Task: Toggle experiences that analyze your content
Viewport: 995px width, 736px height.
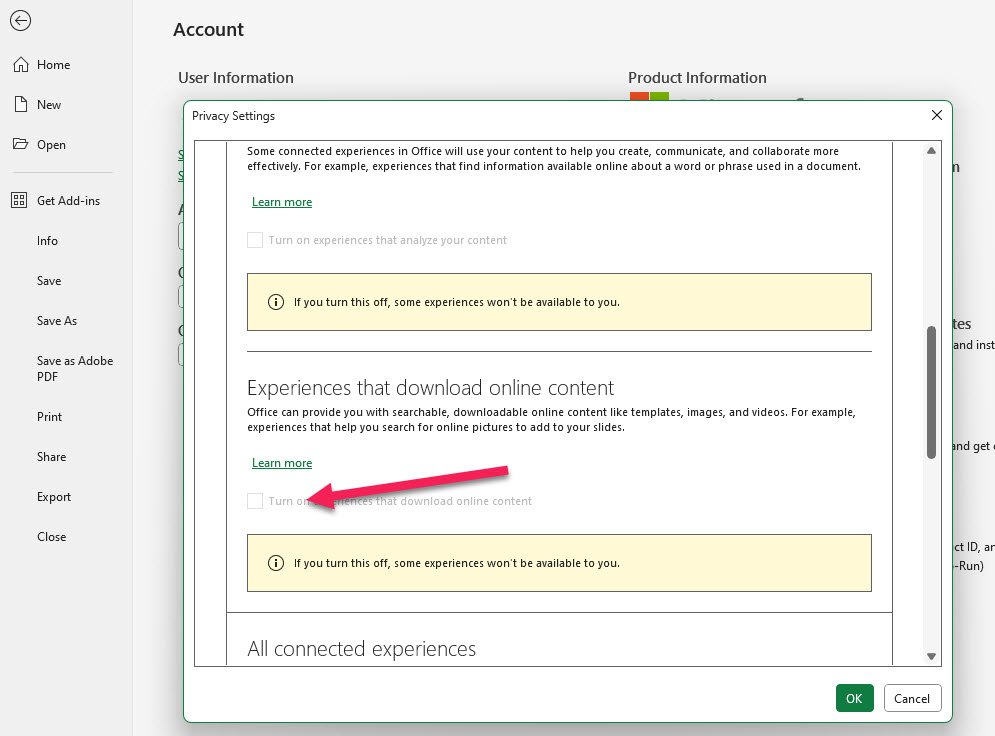Action: [x=255, y=240]
